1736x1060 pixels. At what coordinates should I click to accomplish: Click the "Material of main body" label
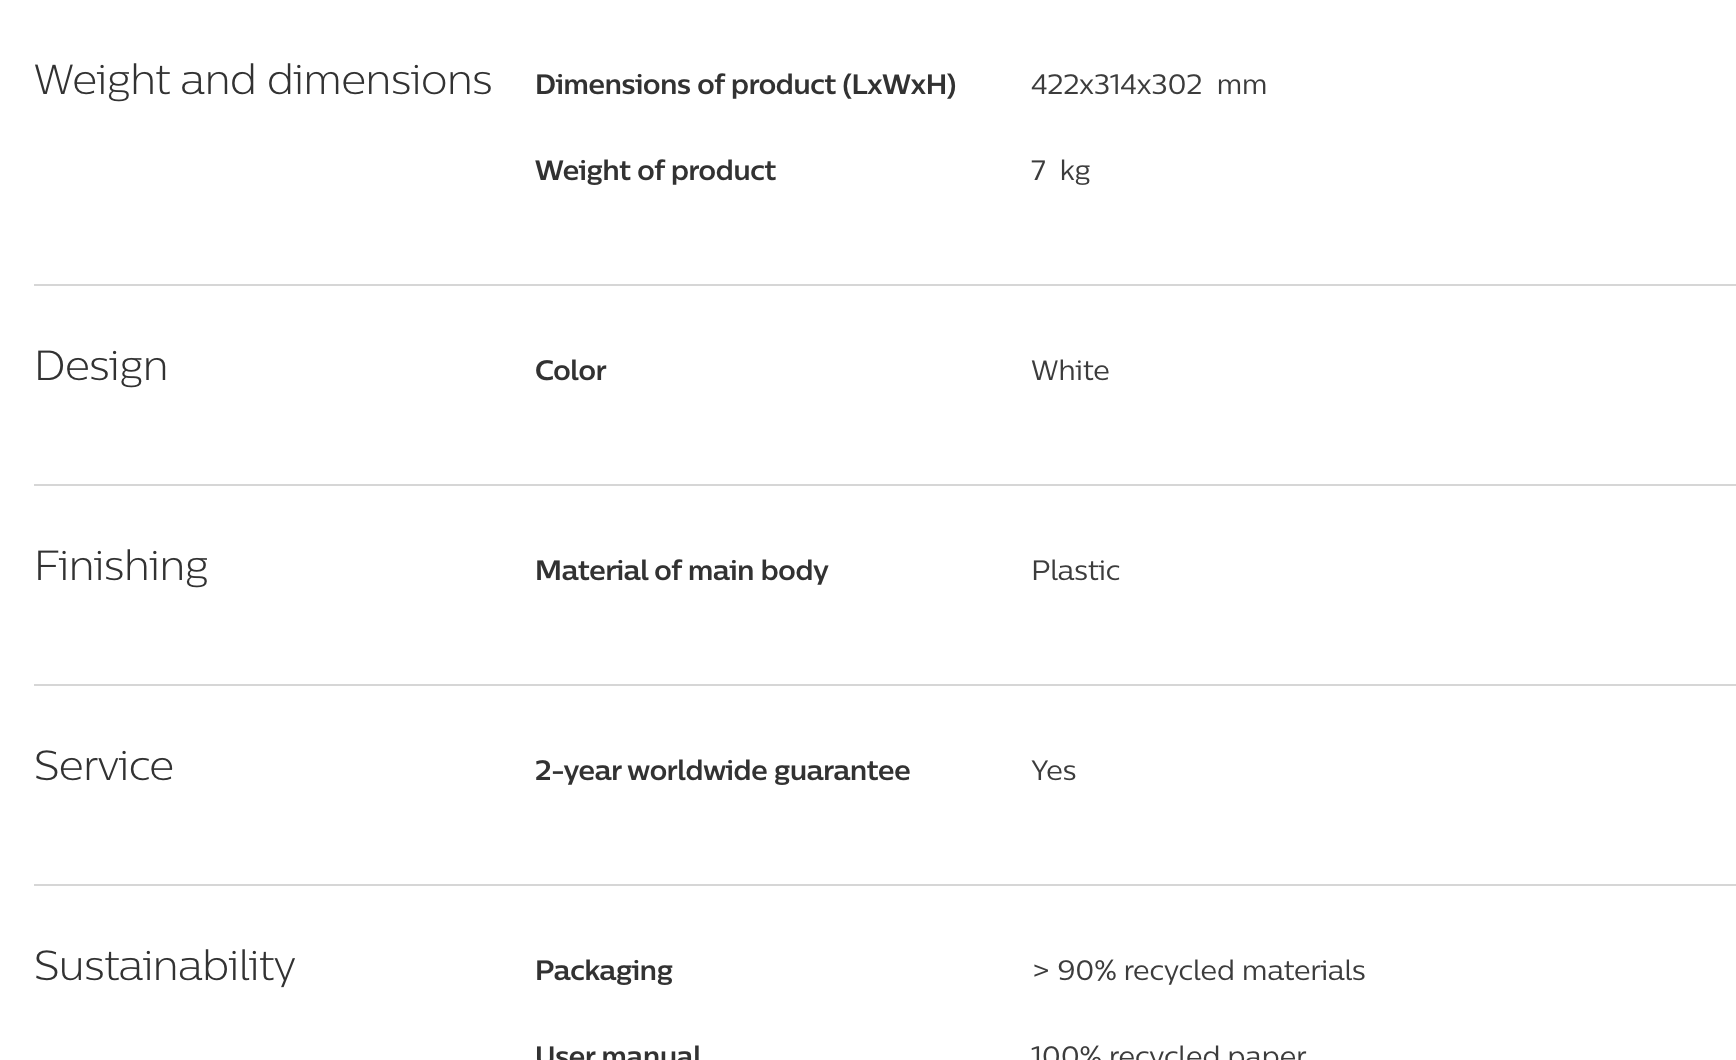(x=681, y=571)
